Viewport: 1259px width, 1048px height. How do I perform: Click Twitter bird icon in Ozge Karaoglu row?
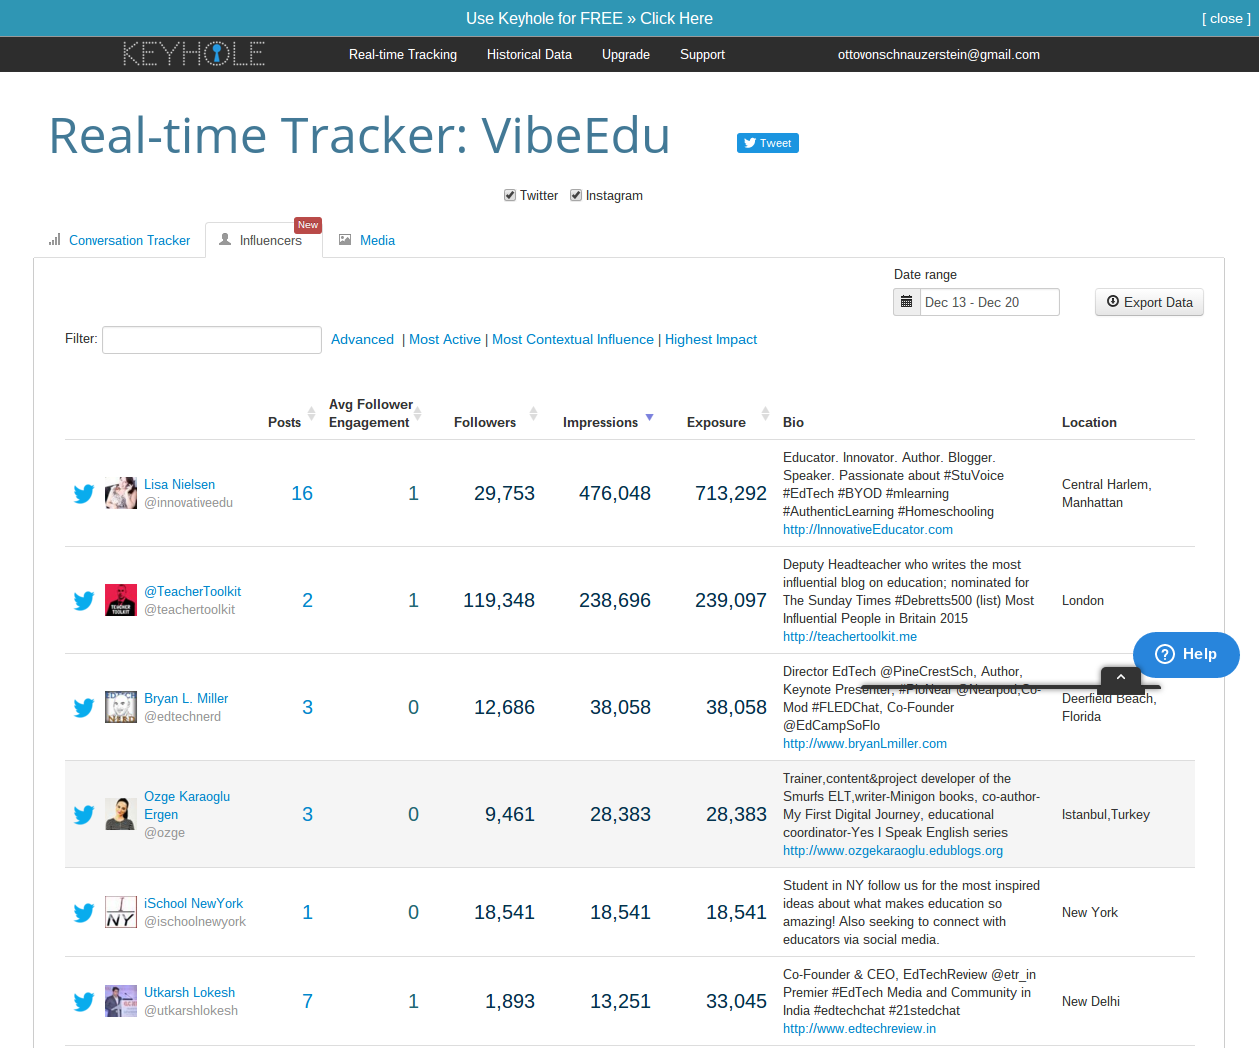coord(84,815)
